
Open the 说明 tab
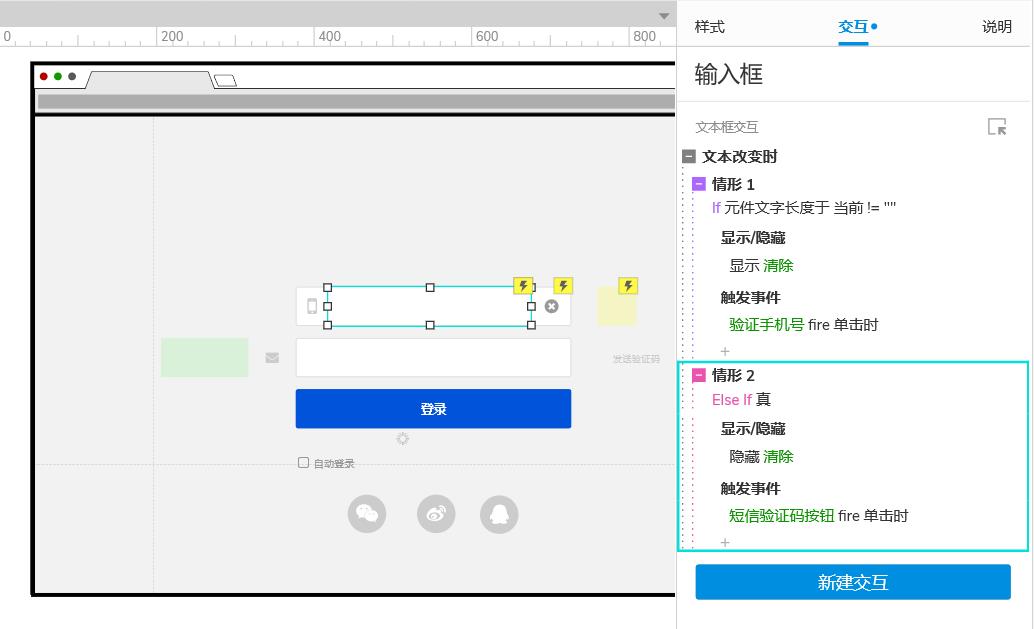(x=996, y=27)
